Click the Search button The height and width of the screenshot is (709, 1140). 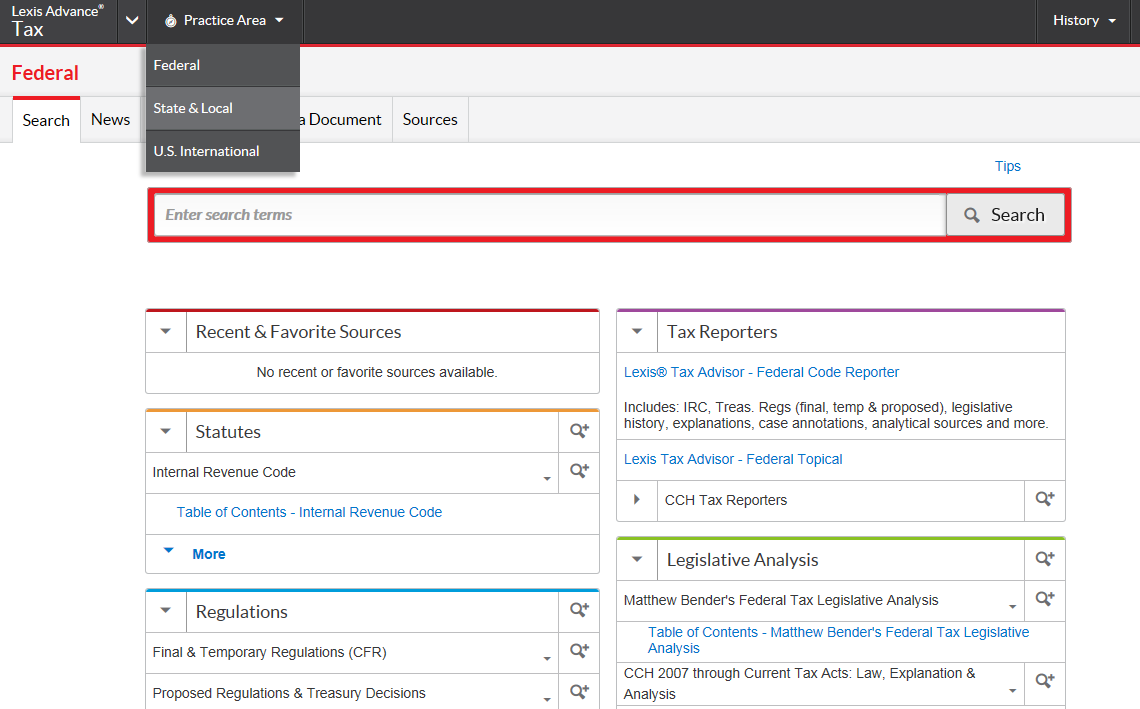click(x=1005, y=215)
